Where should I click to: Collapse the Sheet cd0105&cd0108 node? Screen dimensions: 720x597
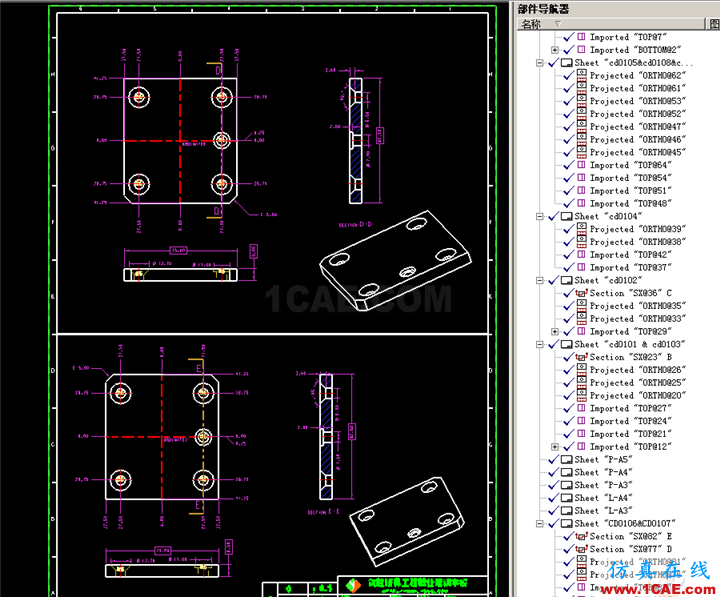tap(540, 62)
